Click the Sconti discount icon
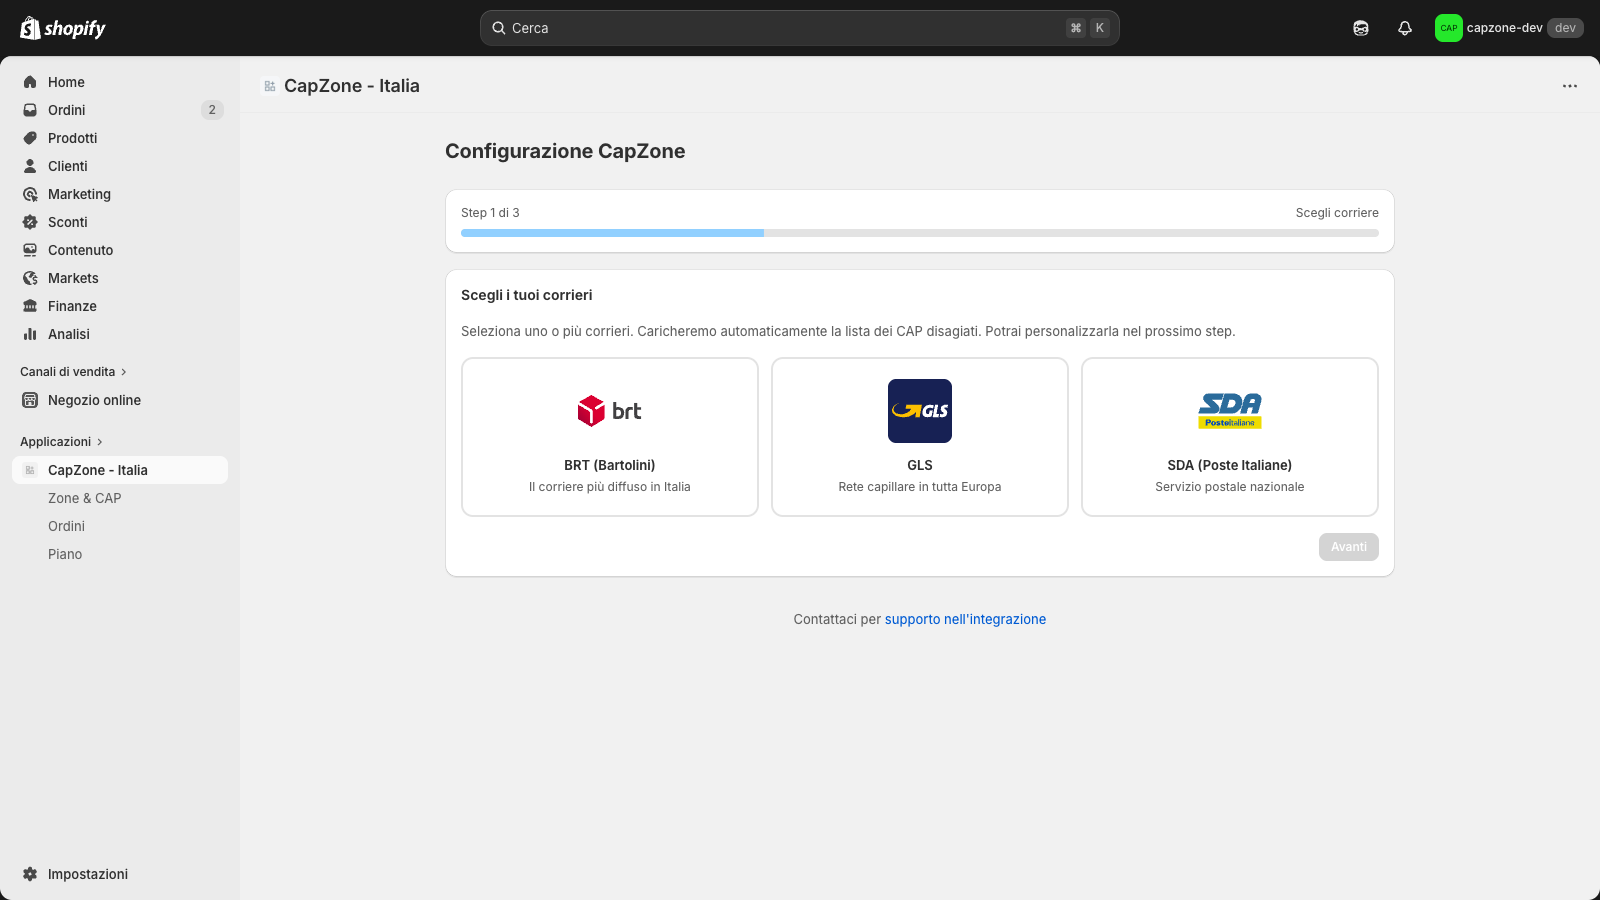 coord(30,222)
